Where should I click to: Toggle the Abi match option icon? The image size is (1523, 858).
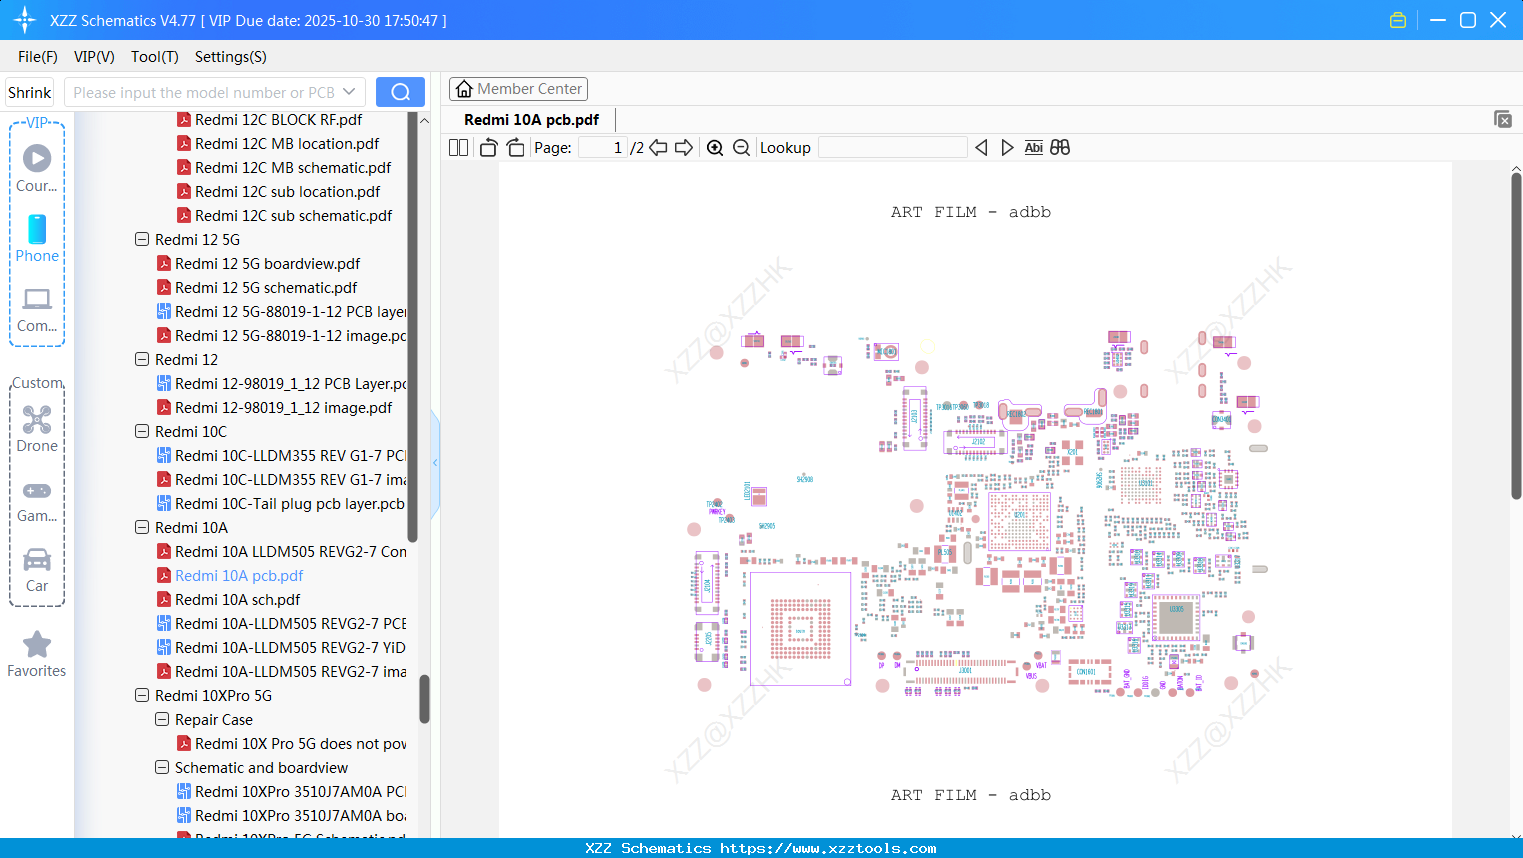tap(1034, 148)
